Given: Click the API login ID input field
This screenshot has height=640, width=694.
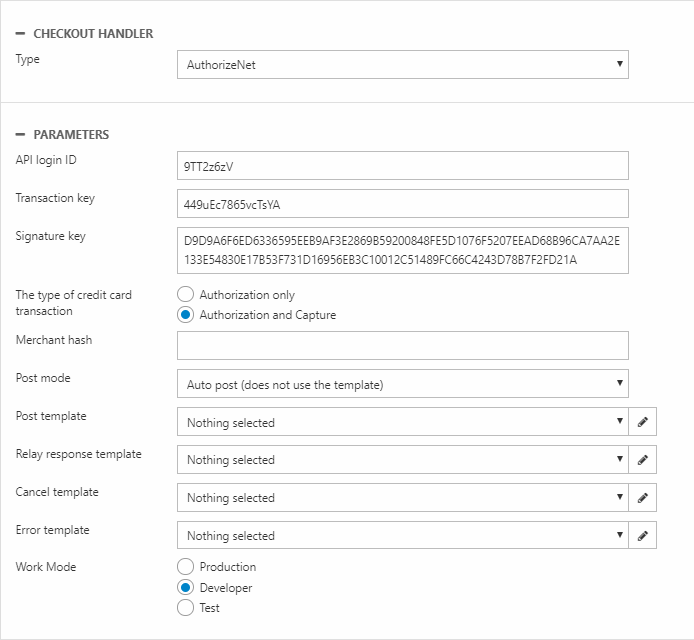Looking at the screenshot, I should (402, 166).
